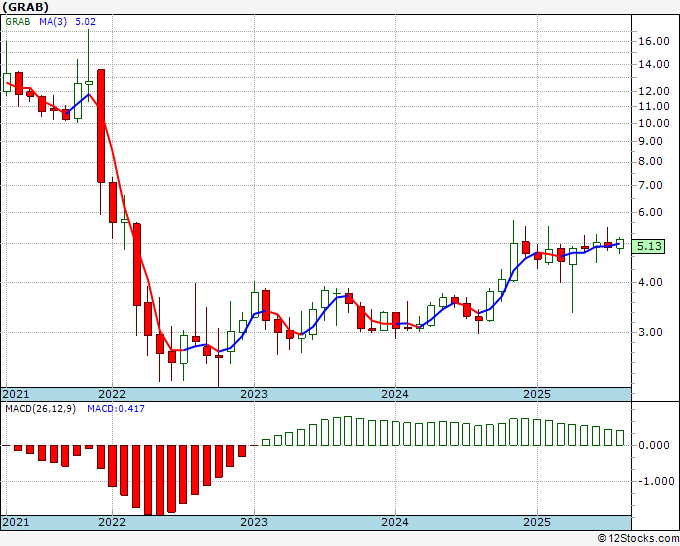Click 2021 on the price chart timeline

coord(16,394)
